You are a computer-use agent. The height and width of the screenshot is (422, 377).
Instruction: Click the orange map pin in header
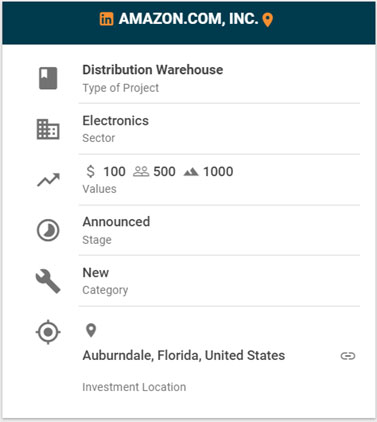pyautogui.click(x=268, y=20)
